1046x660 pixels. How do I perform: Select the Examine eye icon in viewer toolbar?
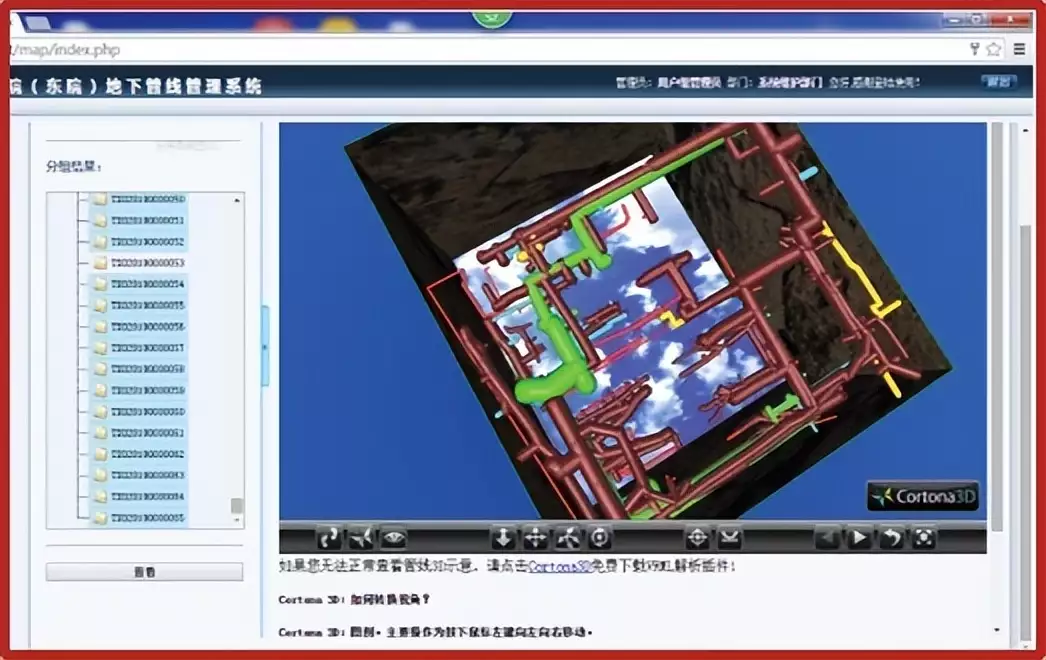pyautogui.click(x=393, y=538)
